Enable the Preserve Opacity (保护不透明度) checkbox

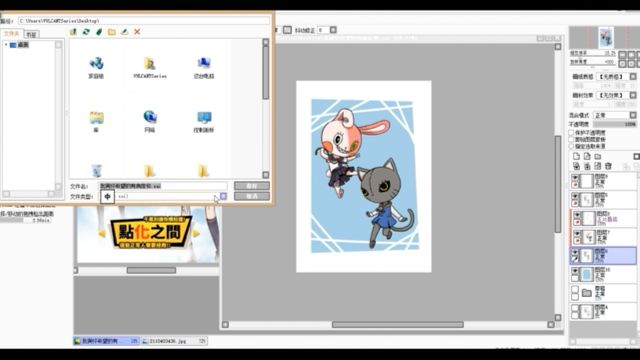(x=571, y=133)
